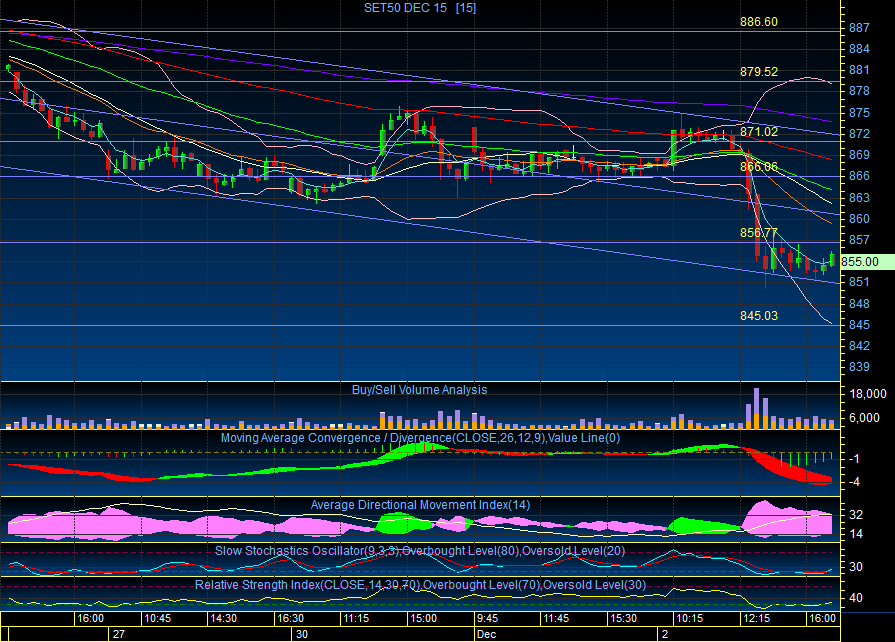This screenshot has width=895, height=642.
Task: Click the 11:45 time axis label
Action: (x=556, y=618)
